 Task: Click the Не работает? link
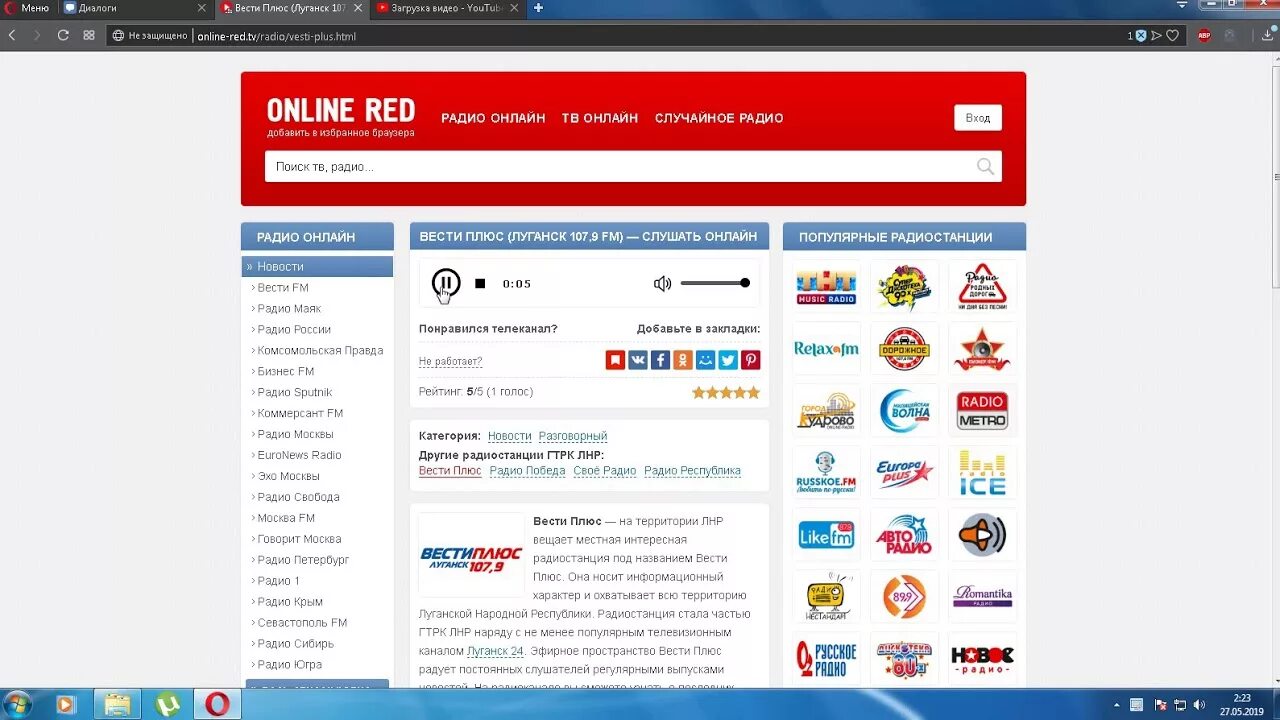coord(450,362)
